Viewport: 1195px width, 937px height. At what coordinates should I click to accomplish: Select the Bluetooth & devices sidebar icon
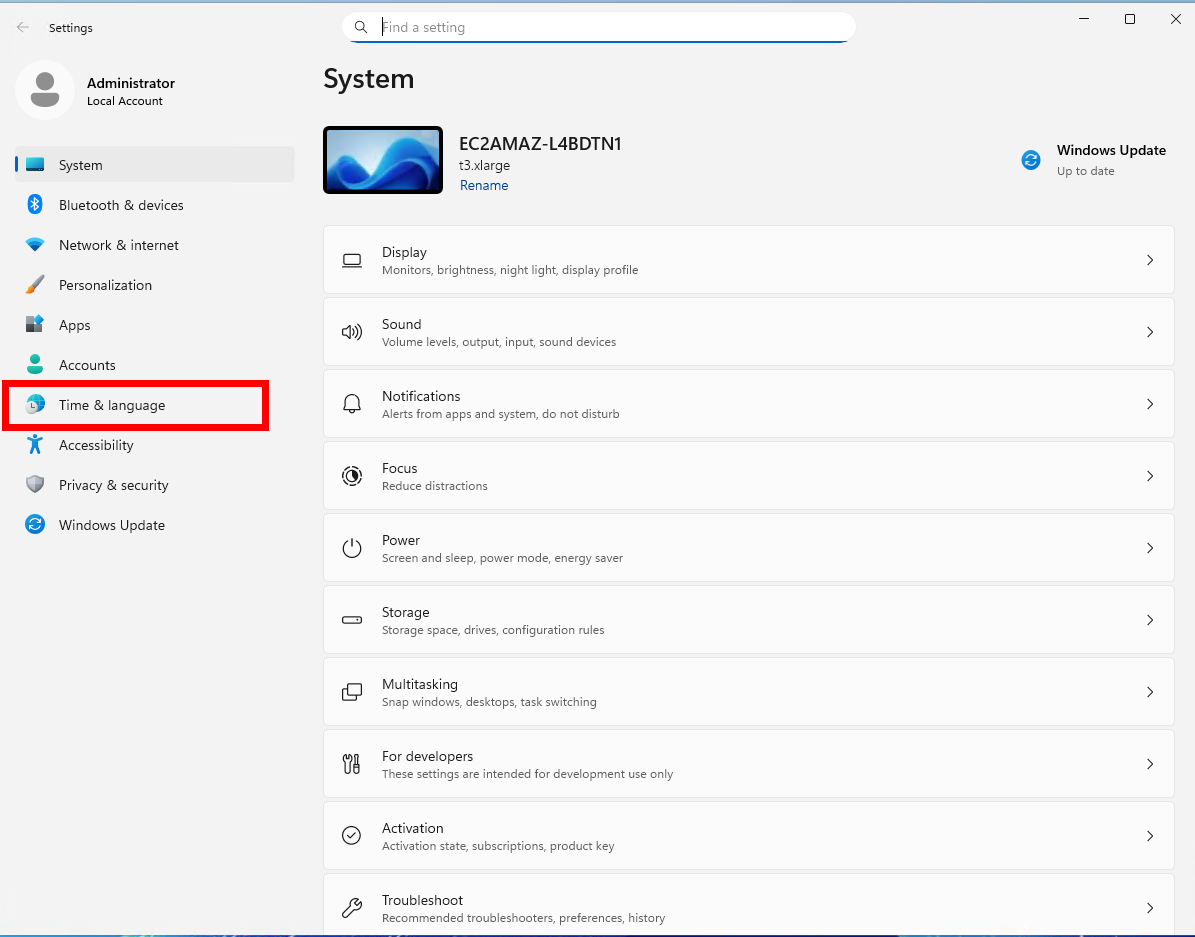point(32,205)
